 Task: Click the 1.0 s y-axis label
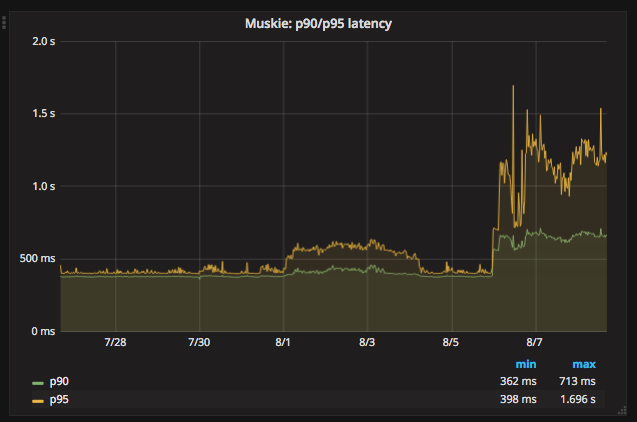click(x=43, y=186)
